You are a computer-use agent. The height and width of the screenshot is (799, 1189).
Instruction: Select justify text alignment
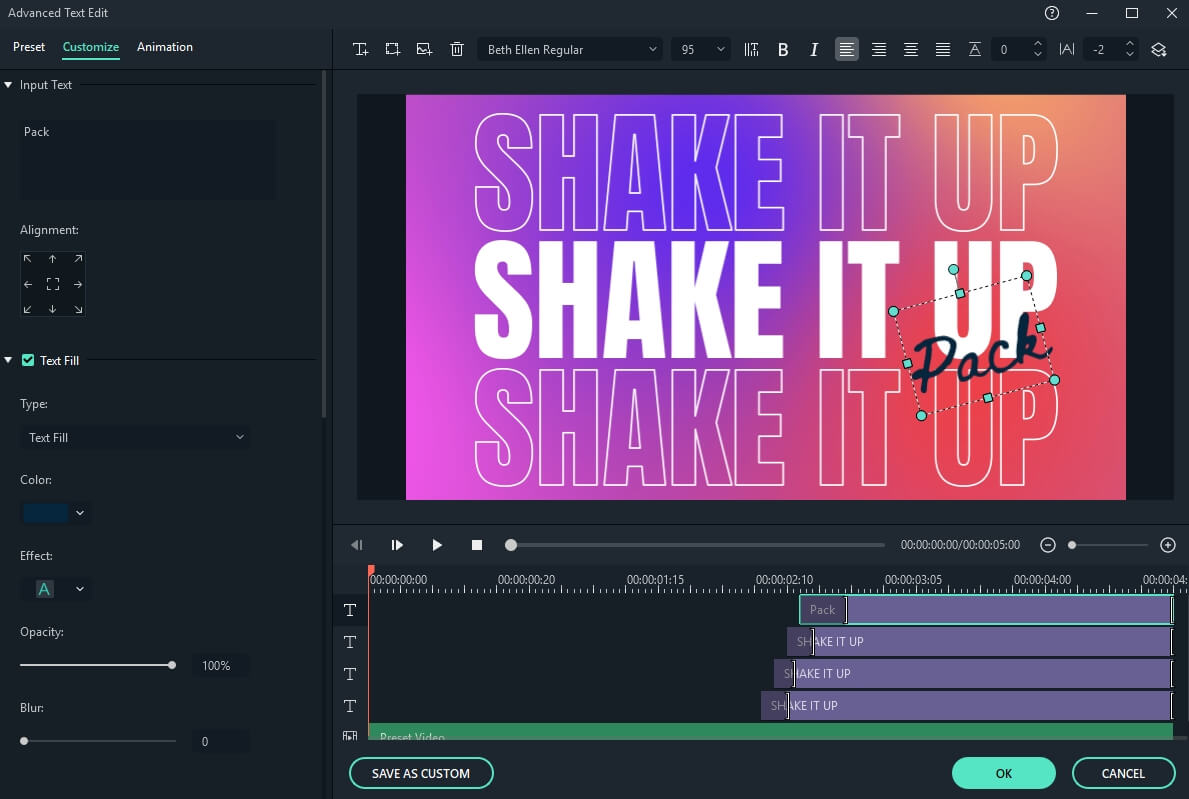[942, 49]
